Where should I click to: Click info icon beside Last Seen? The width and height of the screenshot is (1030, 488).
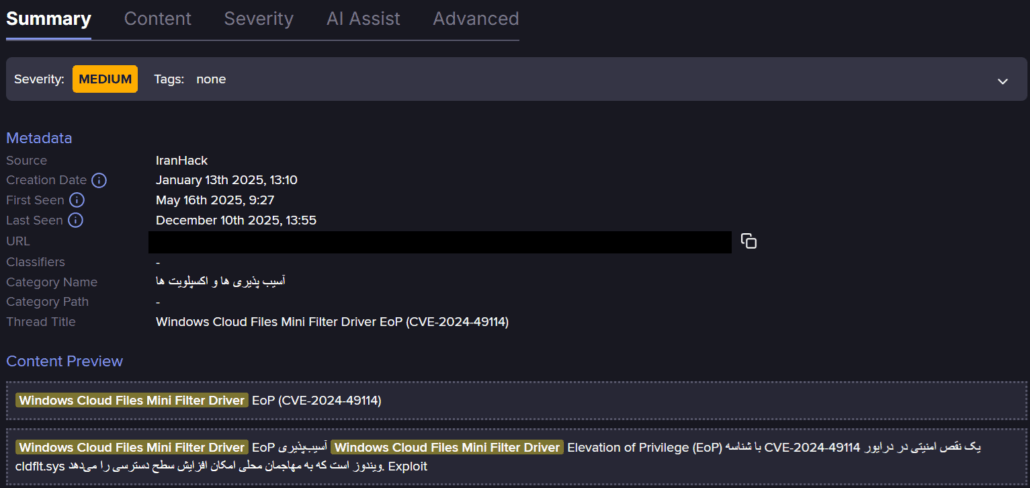tap(75, 221)
